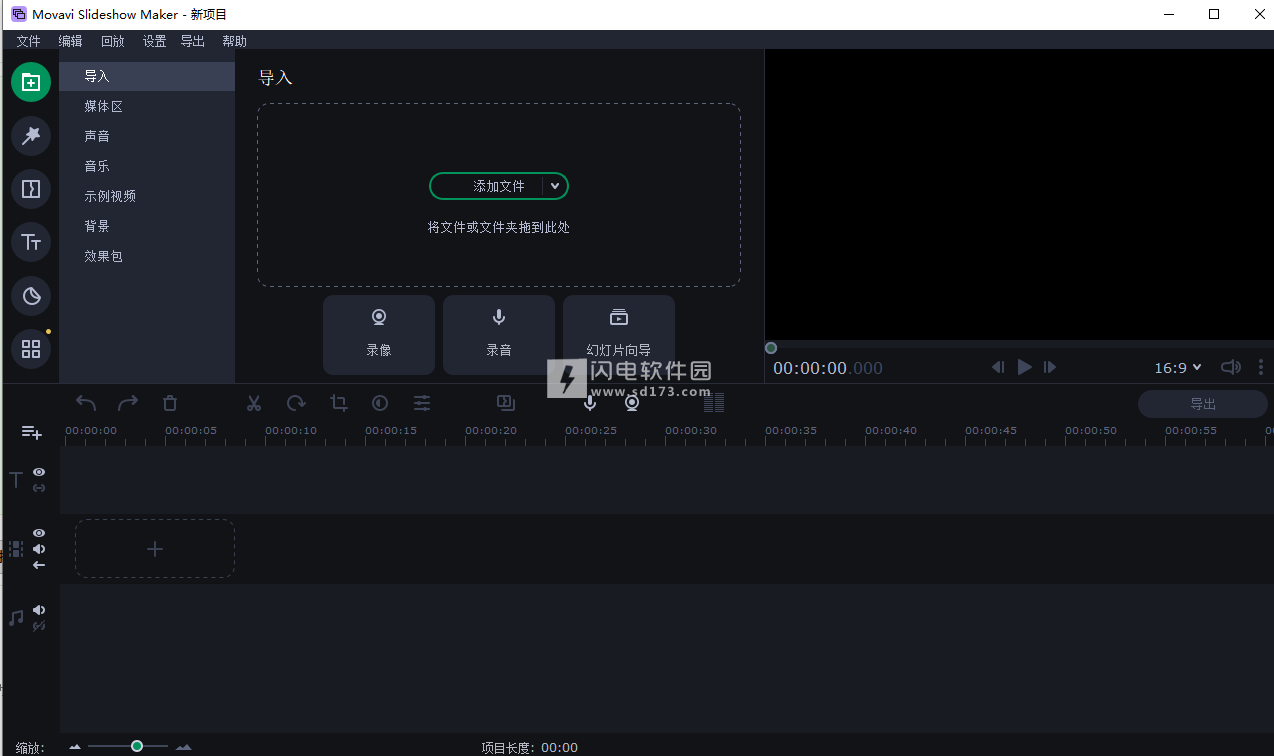The width and height of the screenshot is (1274, 756).
Task: Open the Clip Properties sliders icon
Action: pyautogui.click(x=423, y=403)
